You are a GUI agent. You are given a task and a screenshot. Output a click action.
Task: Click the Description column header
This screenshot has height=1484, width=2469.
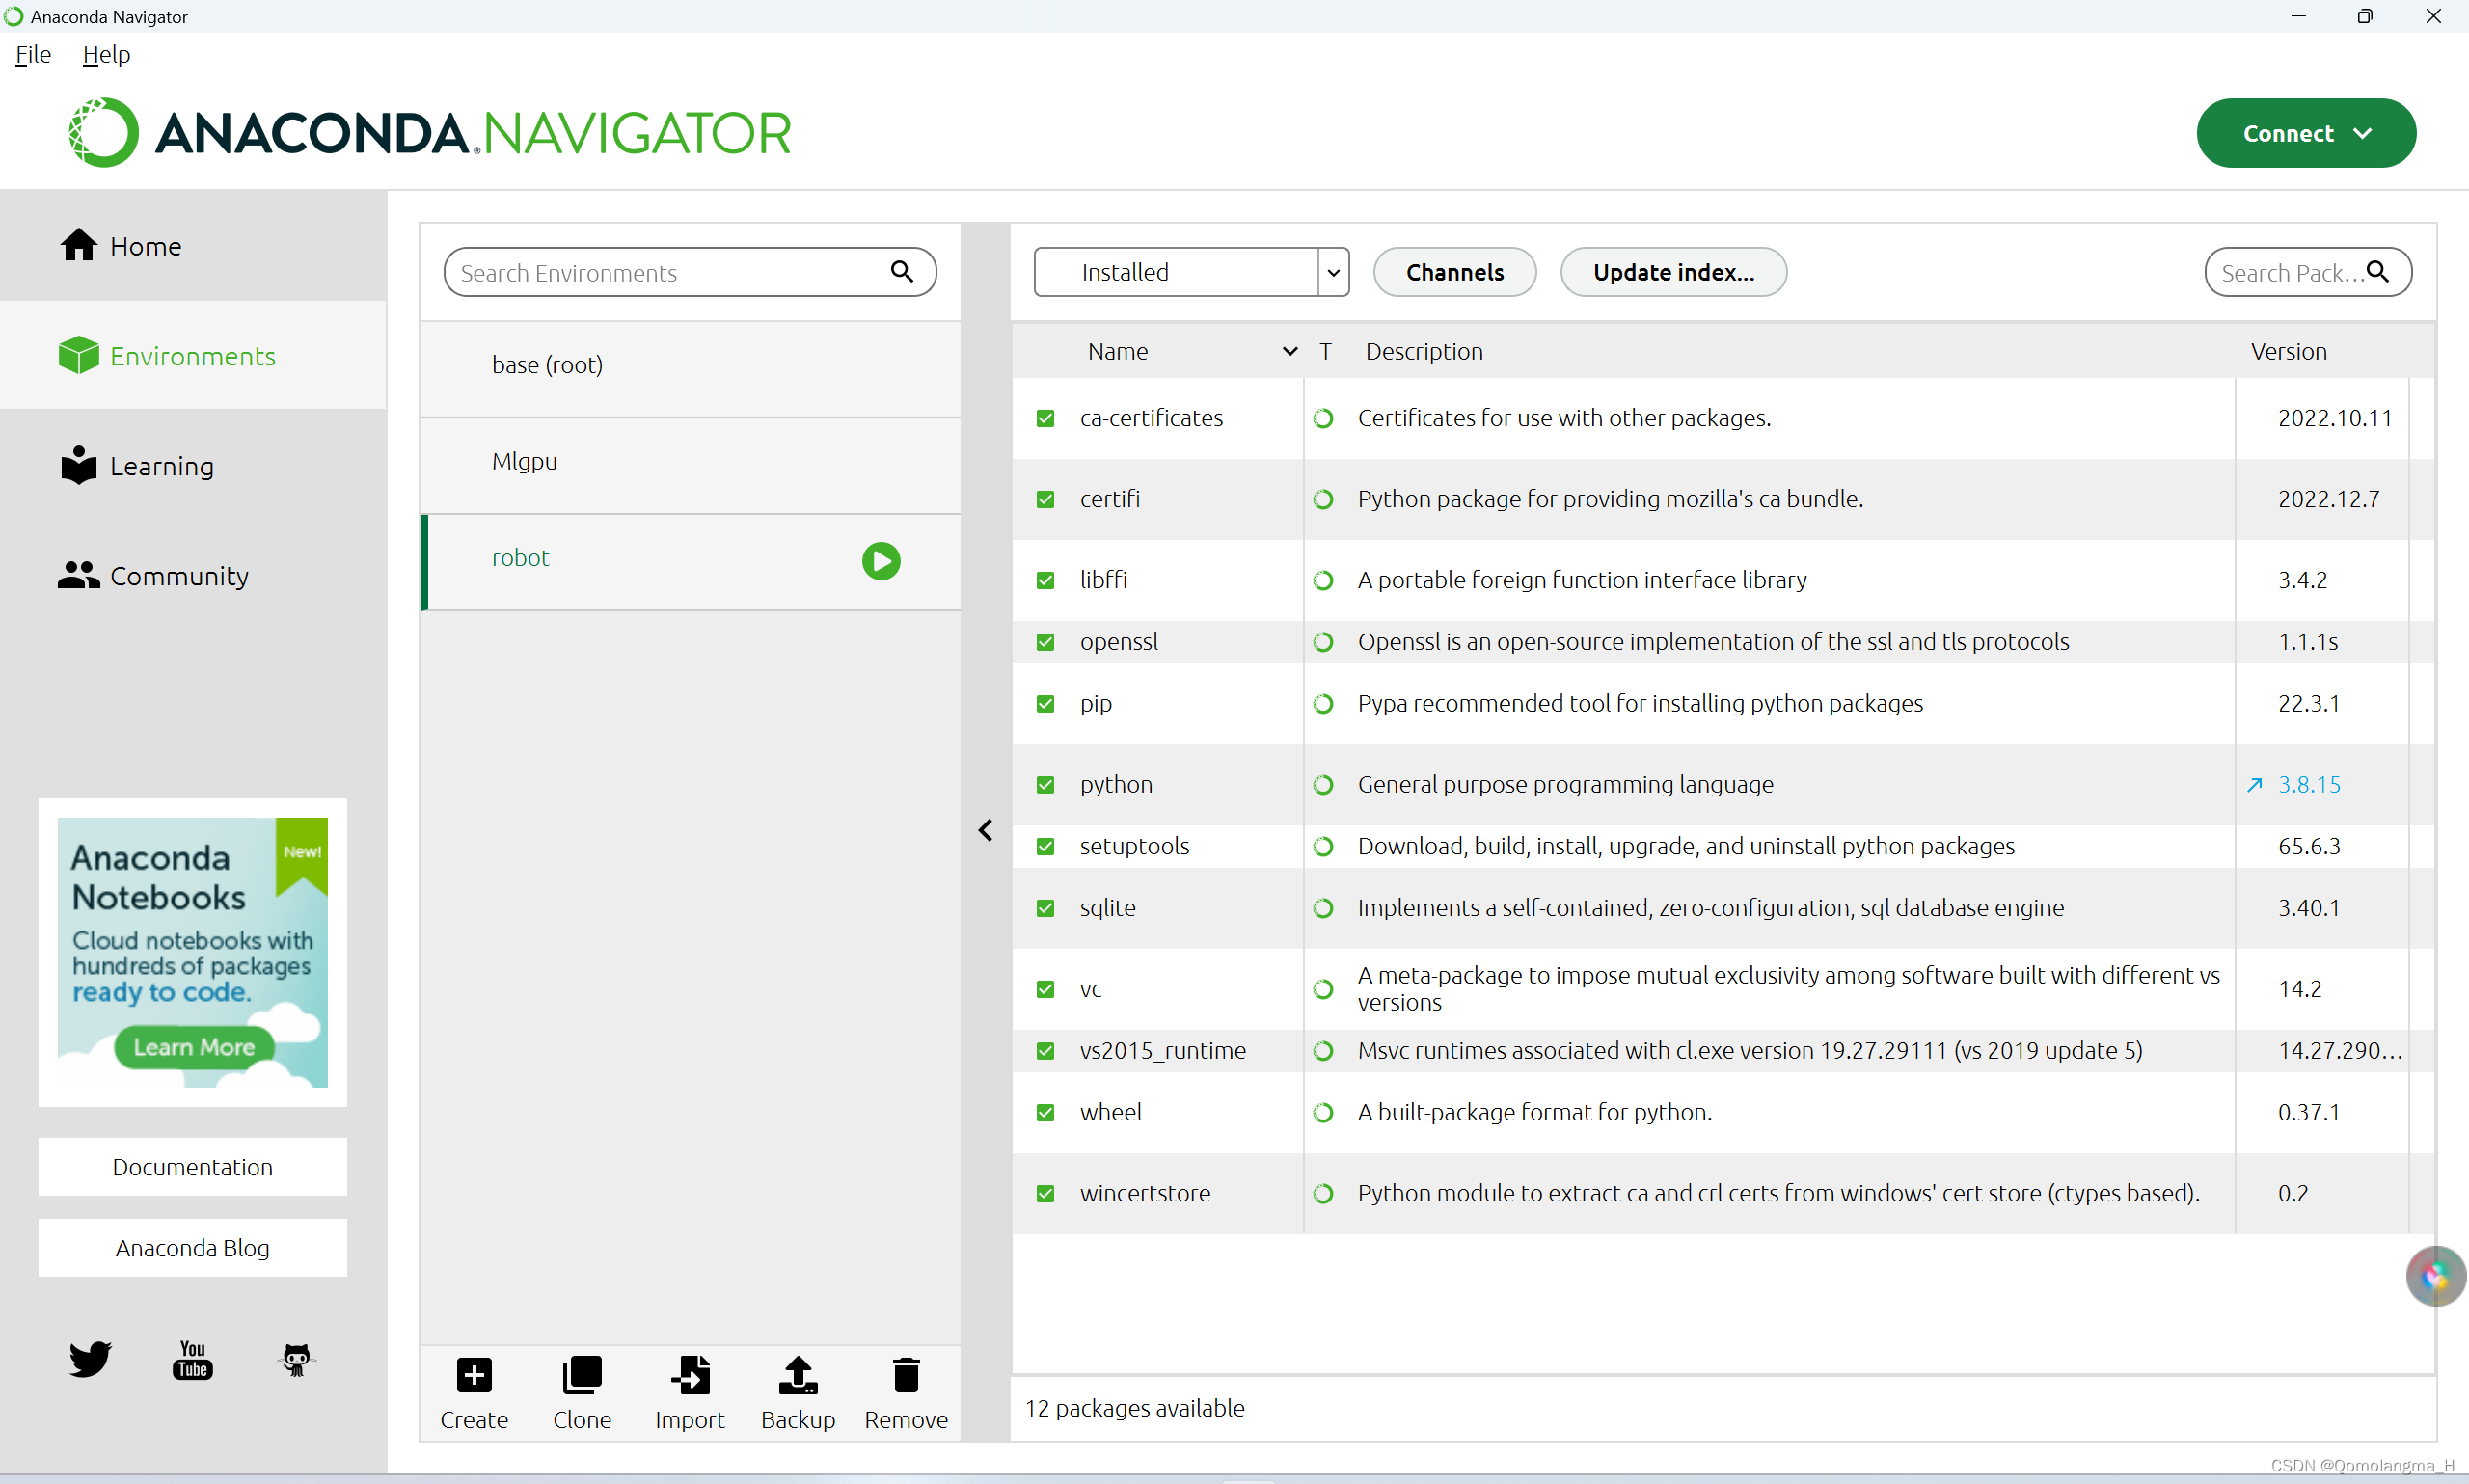click(1424, 352)
